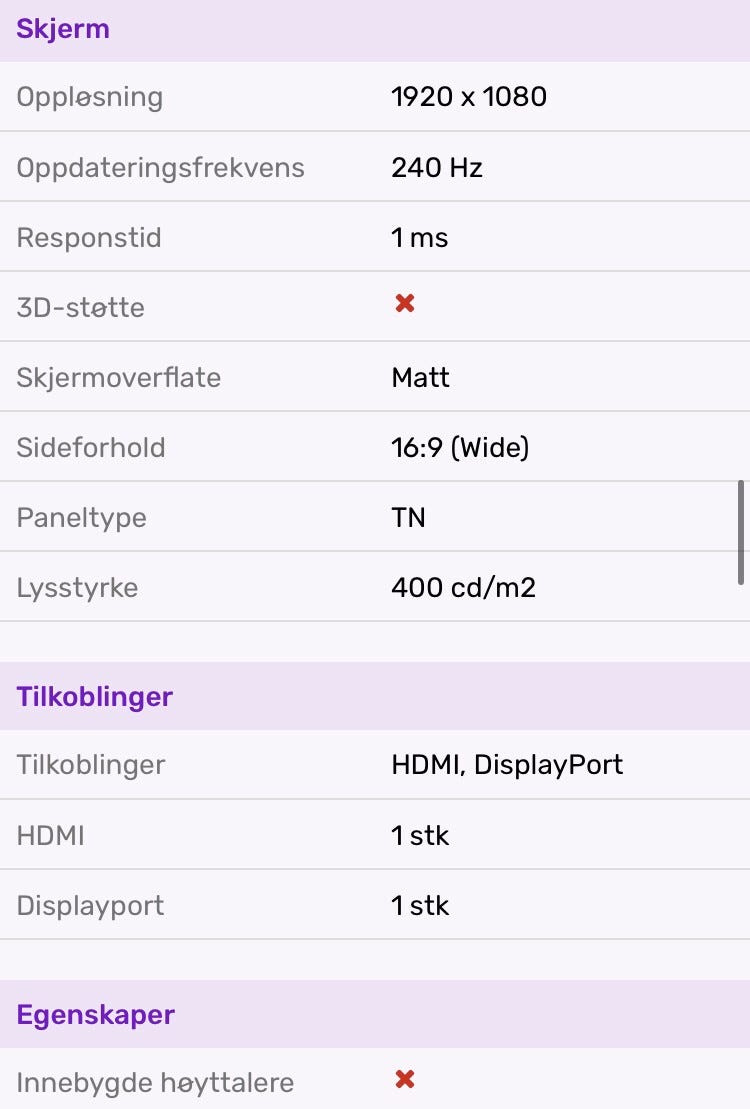Select the Responstid label
Screen dimensions: 750x1109
point(89,238)
